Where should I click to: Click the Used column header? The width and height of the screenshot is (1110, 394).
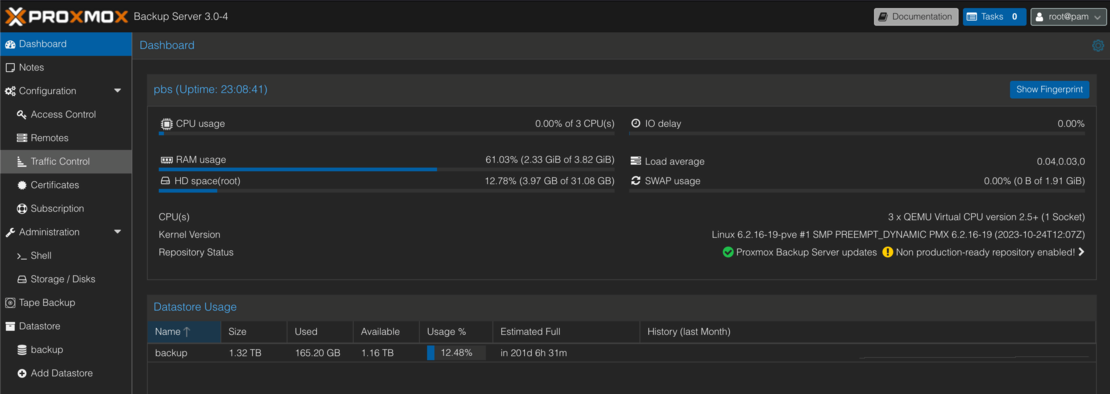(x=319, y=331)
